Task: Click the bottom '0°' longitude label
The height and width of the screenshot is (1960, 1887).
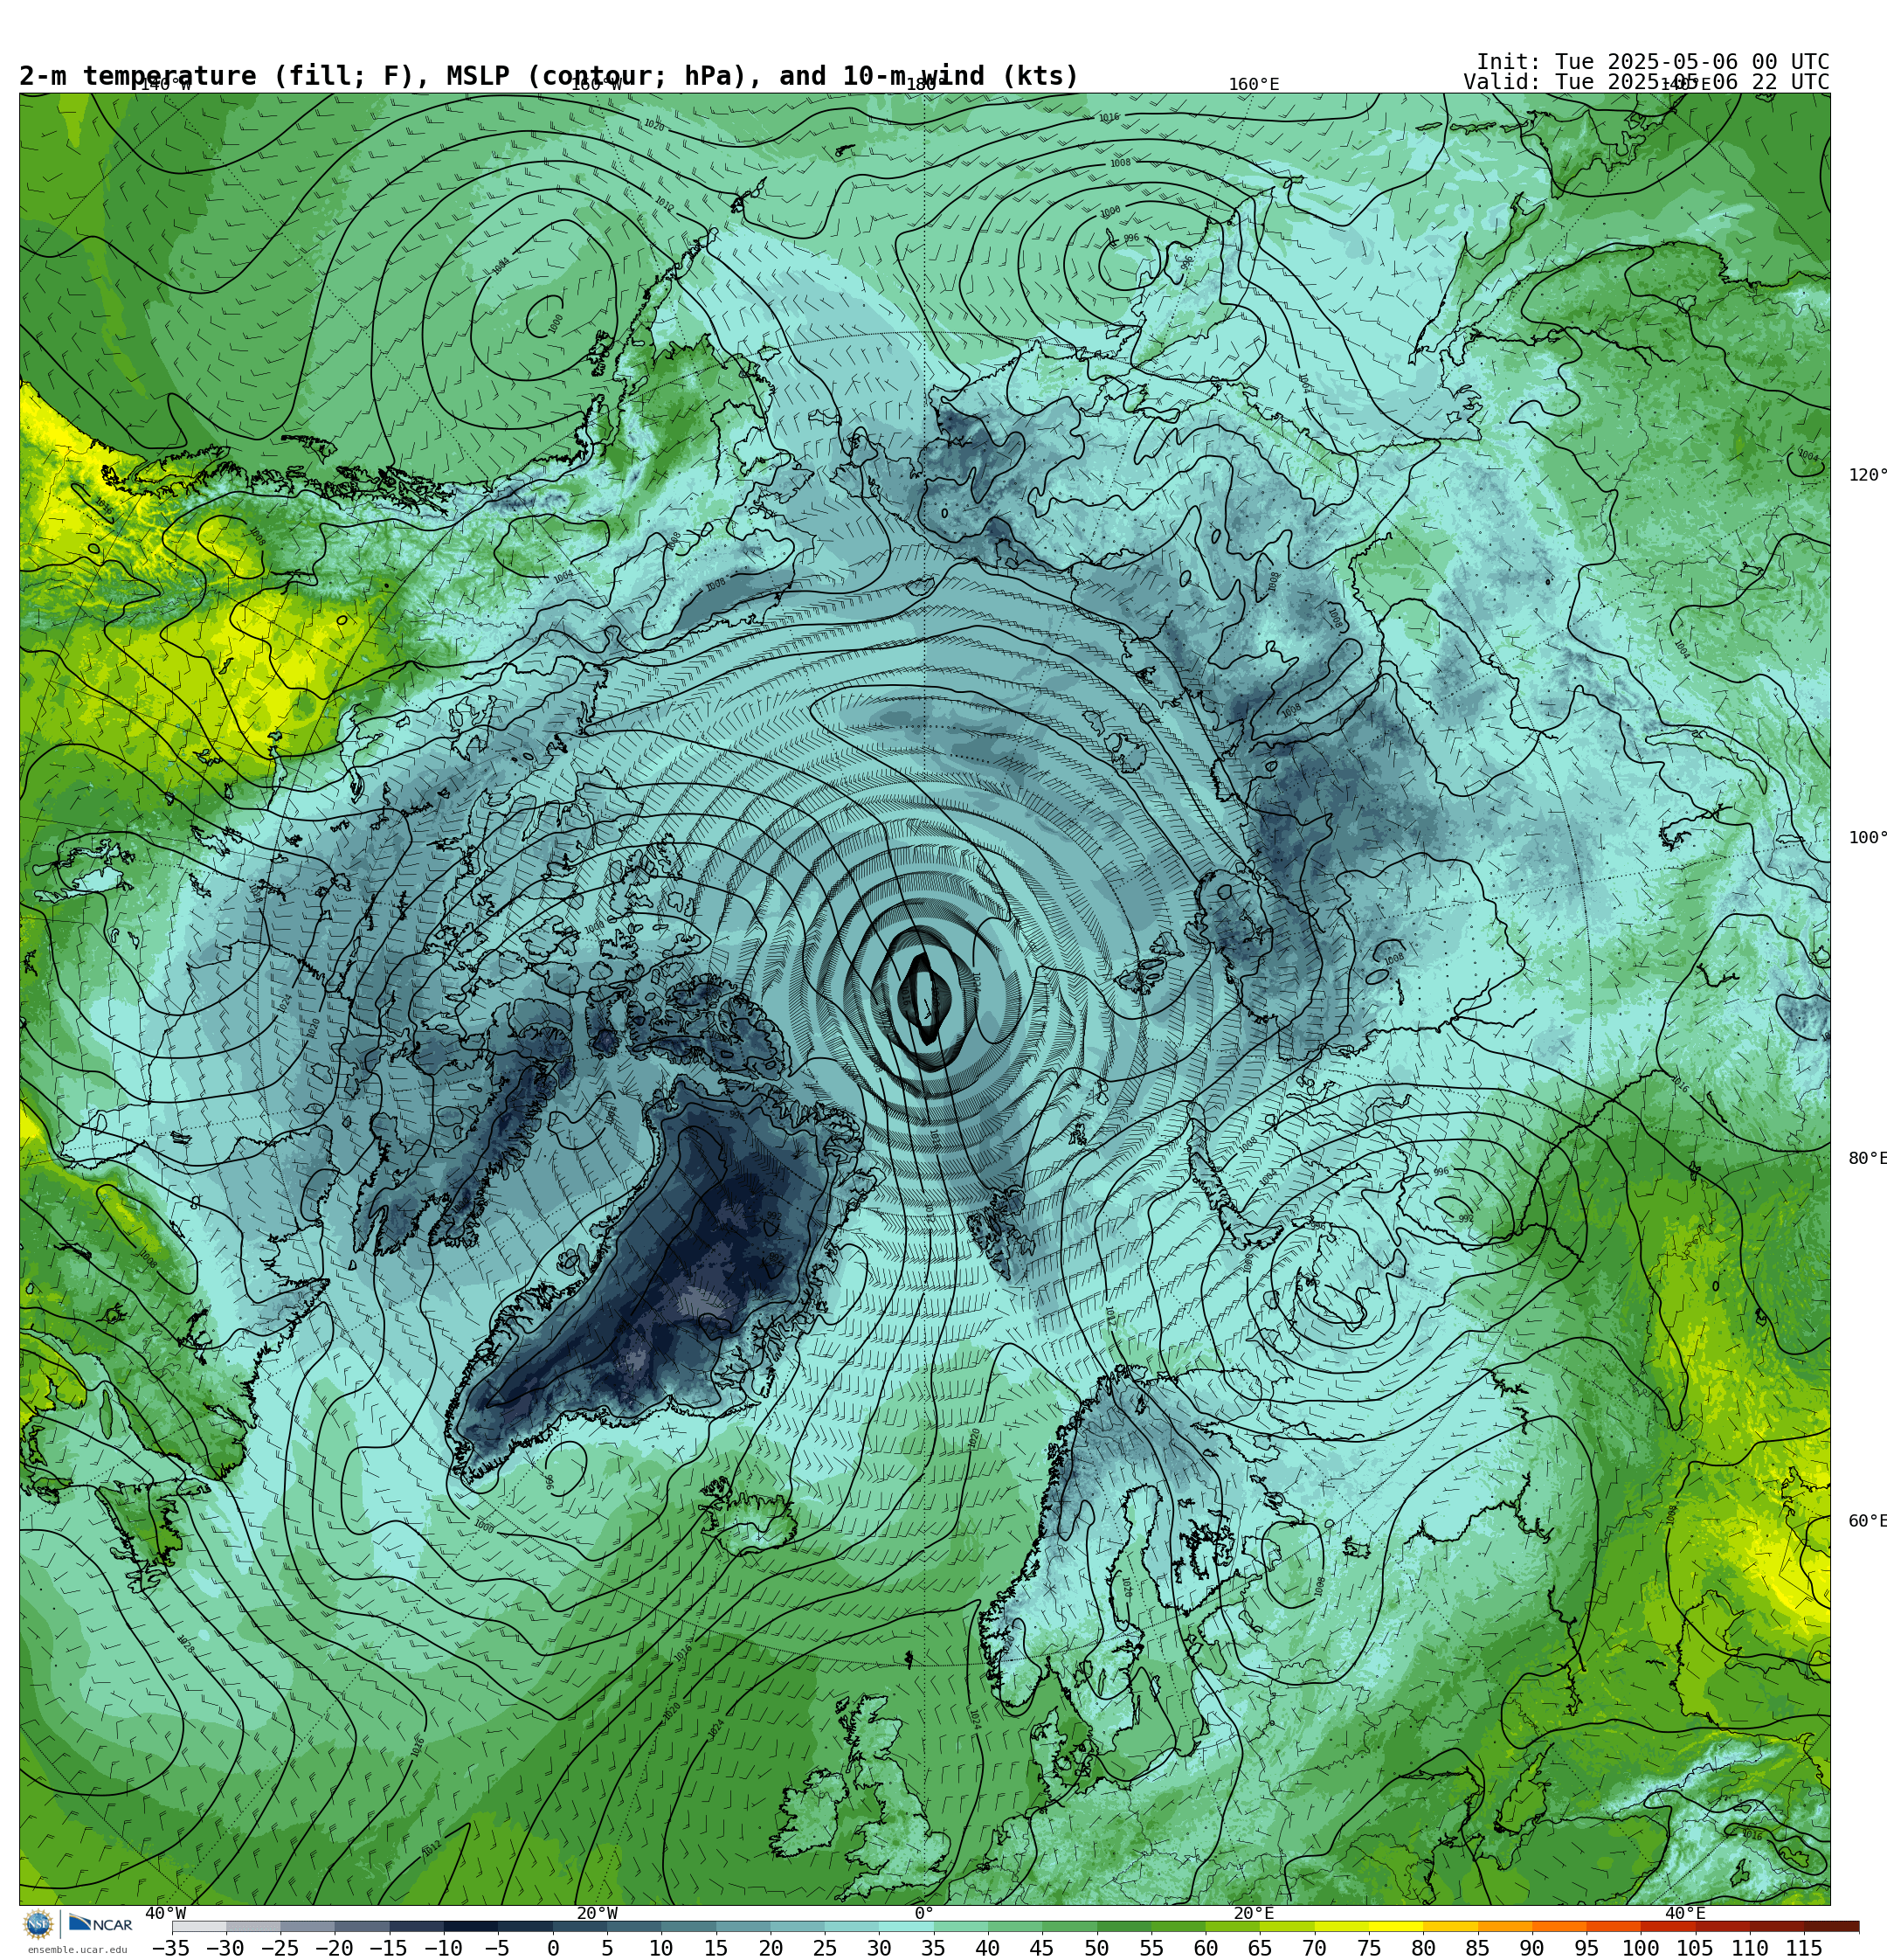Action: (x=924, y=1913)
